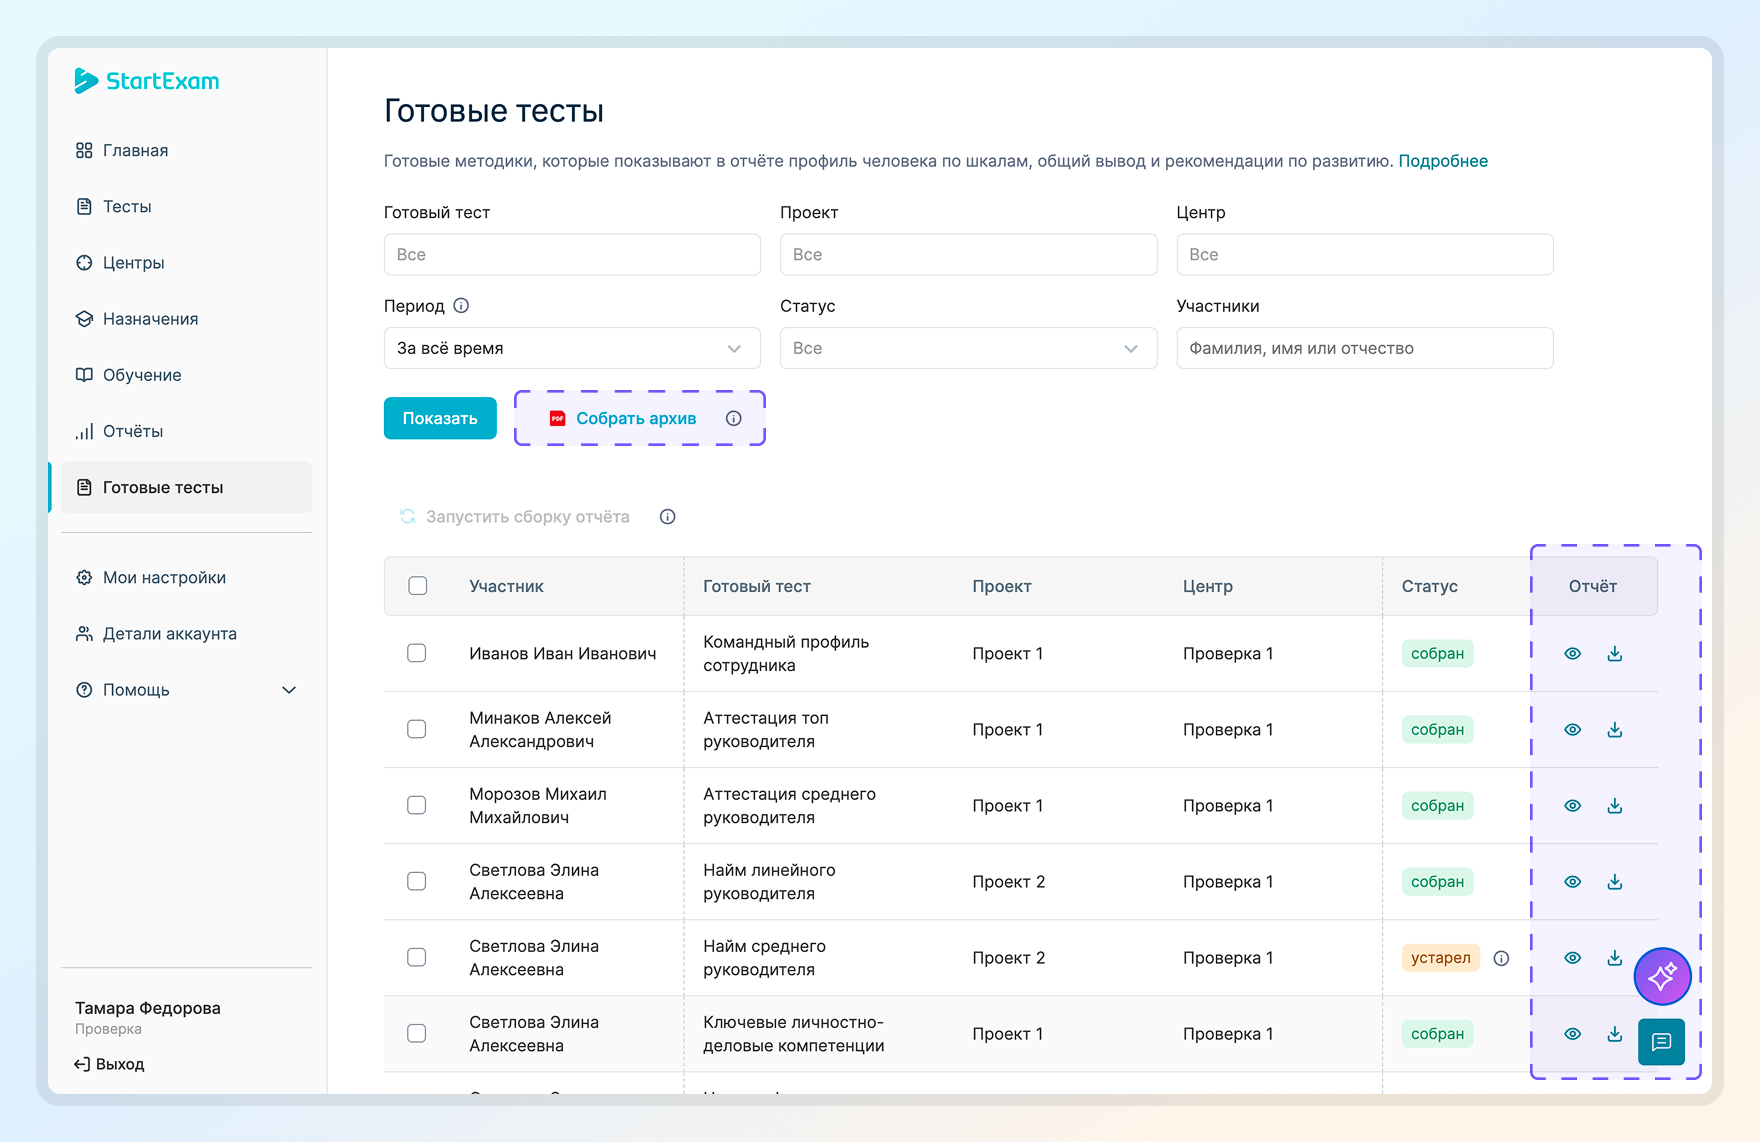This screenshot has width=1760, height=1142.
Task: View report for Найм среднего руководителя row
Action: [x=1573, y=958]
